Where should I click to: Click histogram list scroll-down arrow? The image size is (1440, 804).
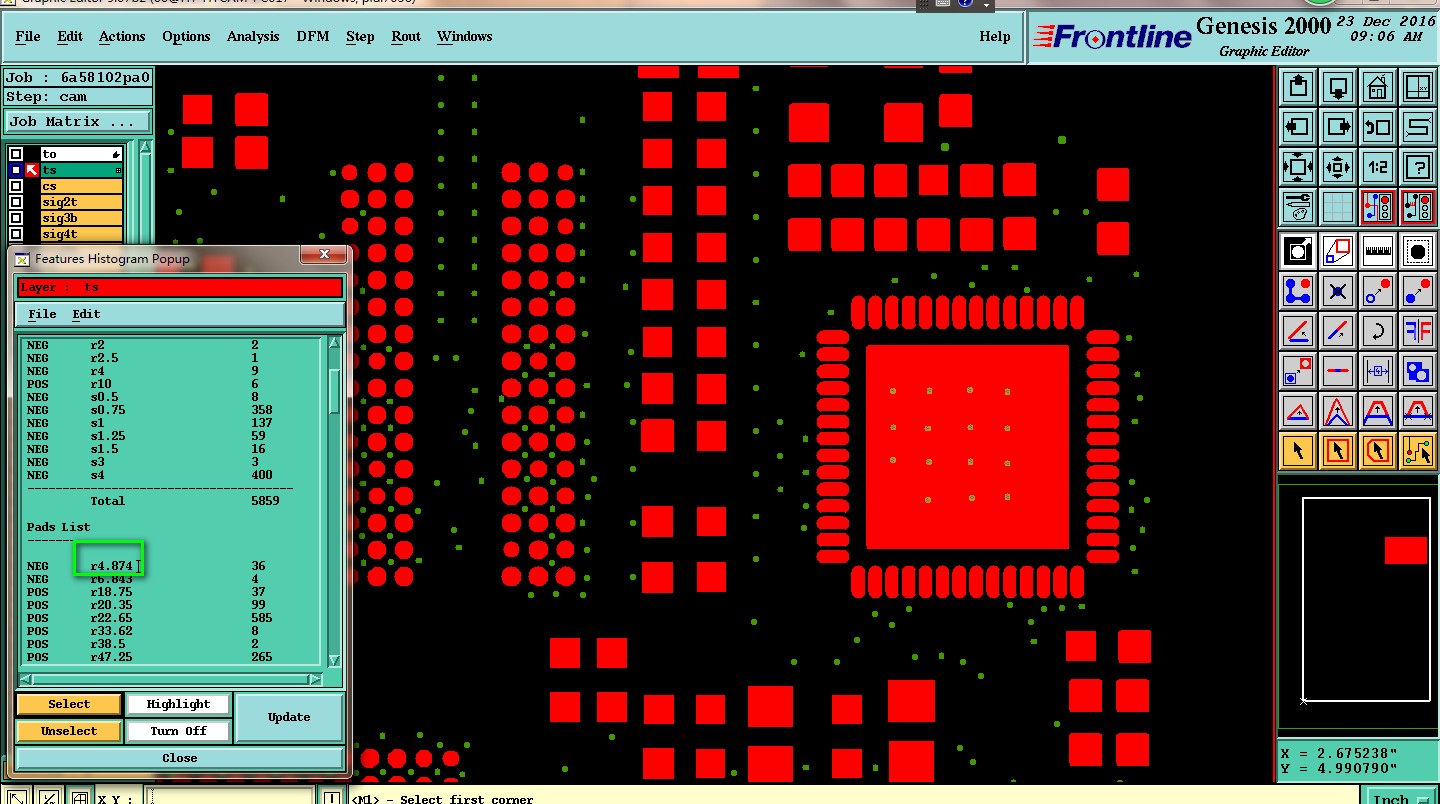pyautogui.click(x=335, y=661)
